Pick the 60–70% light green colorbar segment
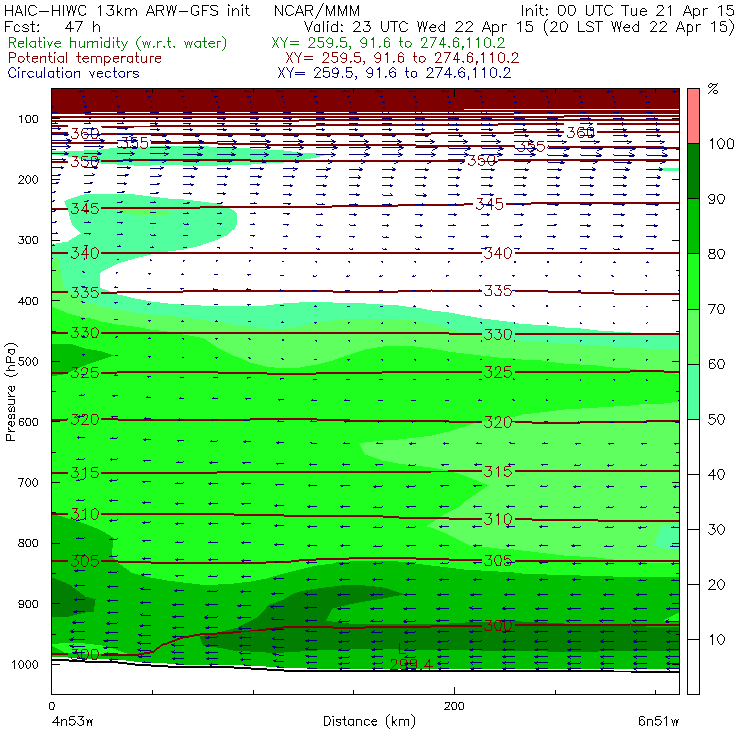Image resolution: width=740 pixels, height=740 pixels. [693, 336]
